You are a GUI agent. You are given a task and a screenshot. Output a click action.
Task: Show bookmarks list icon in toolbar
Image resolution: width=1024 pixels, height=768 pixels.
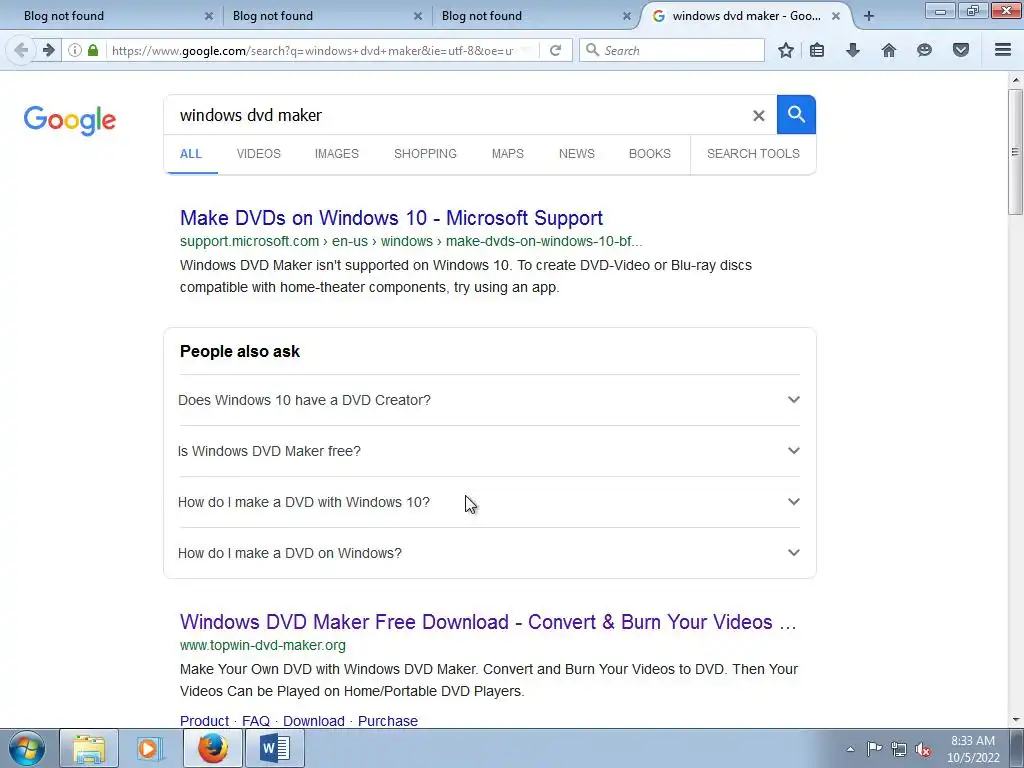click(817, 50)
